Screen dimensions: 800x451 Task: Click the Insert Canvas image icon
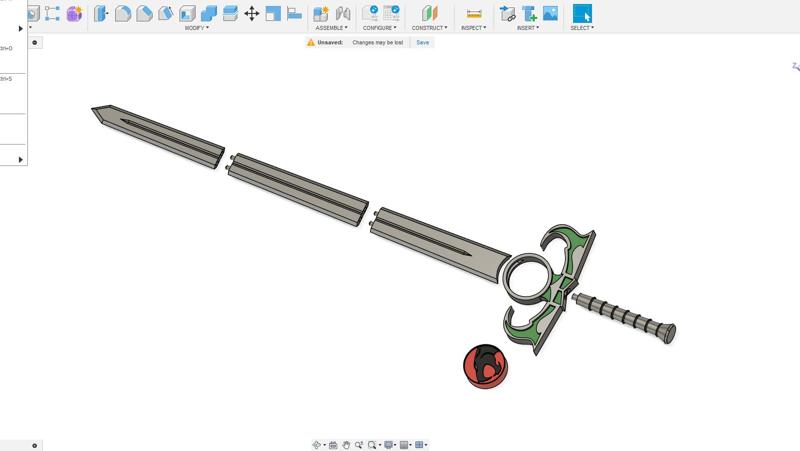(x=551, y=14)
